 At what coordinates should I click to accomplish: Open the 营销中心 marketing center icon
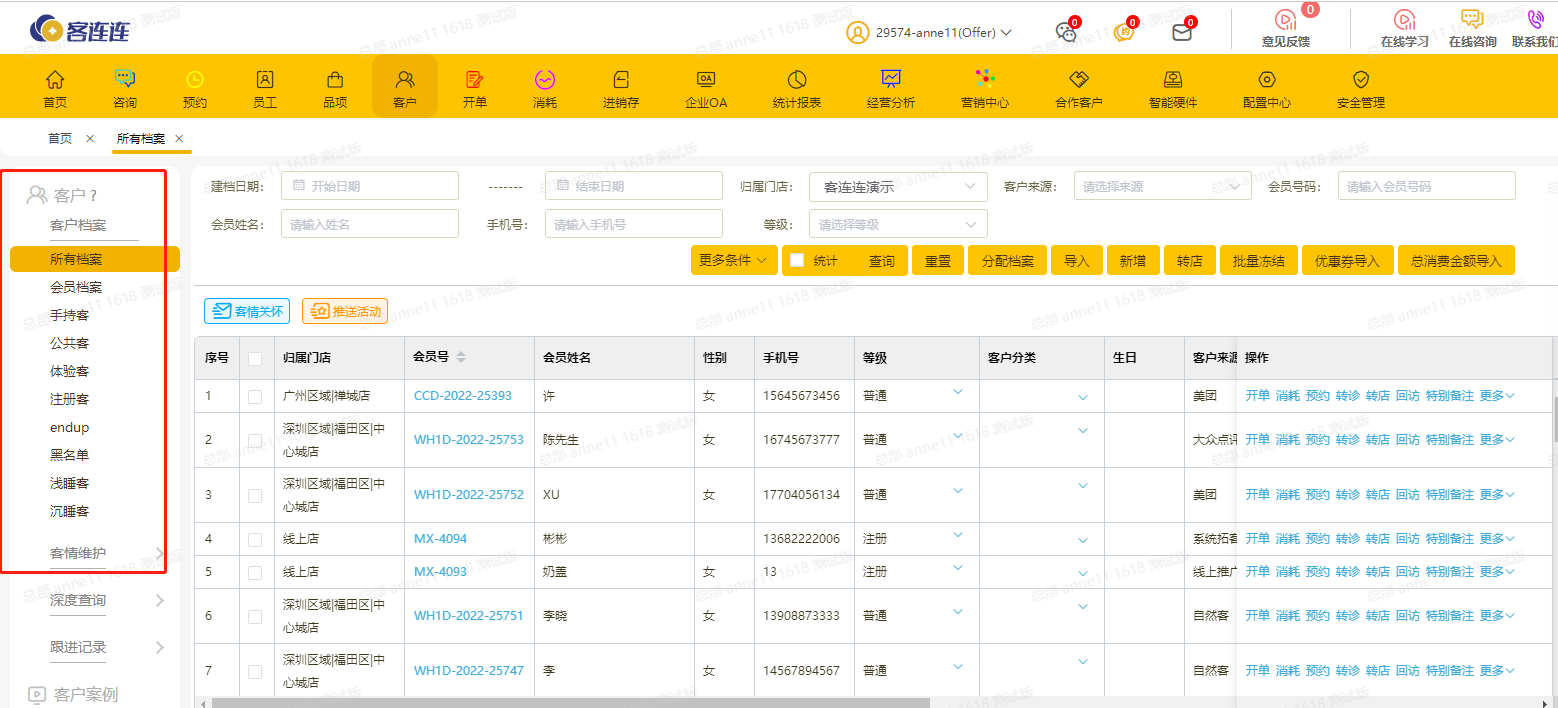click(985, 80)
